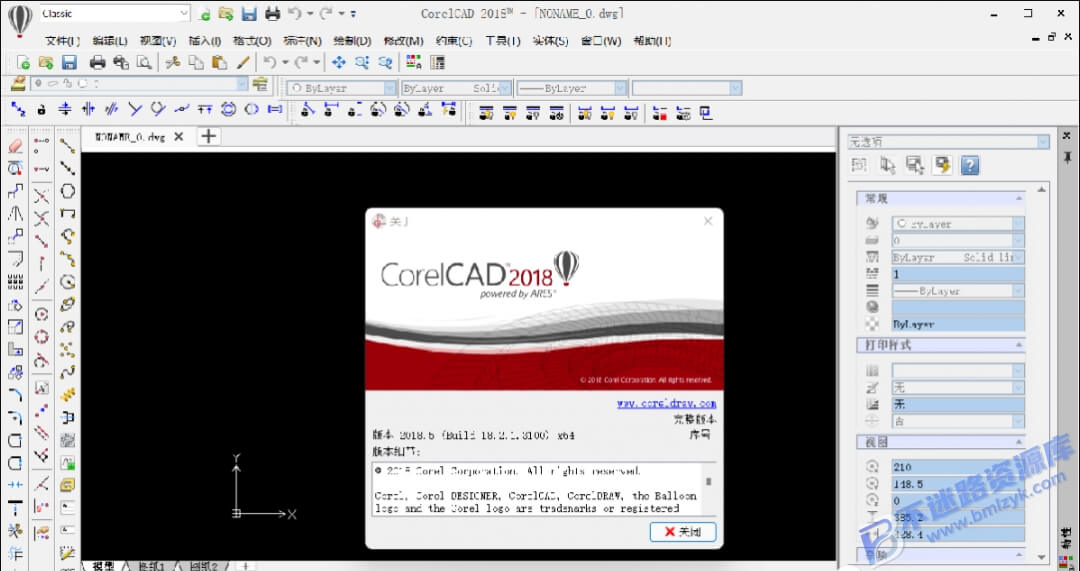Click the view field showing 210
This screenshot has width=1080, height=571.
(958, 467)
